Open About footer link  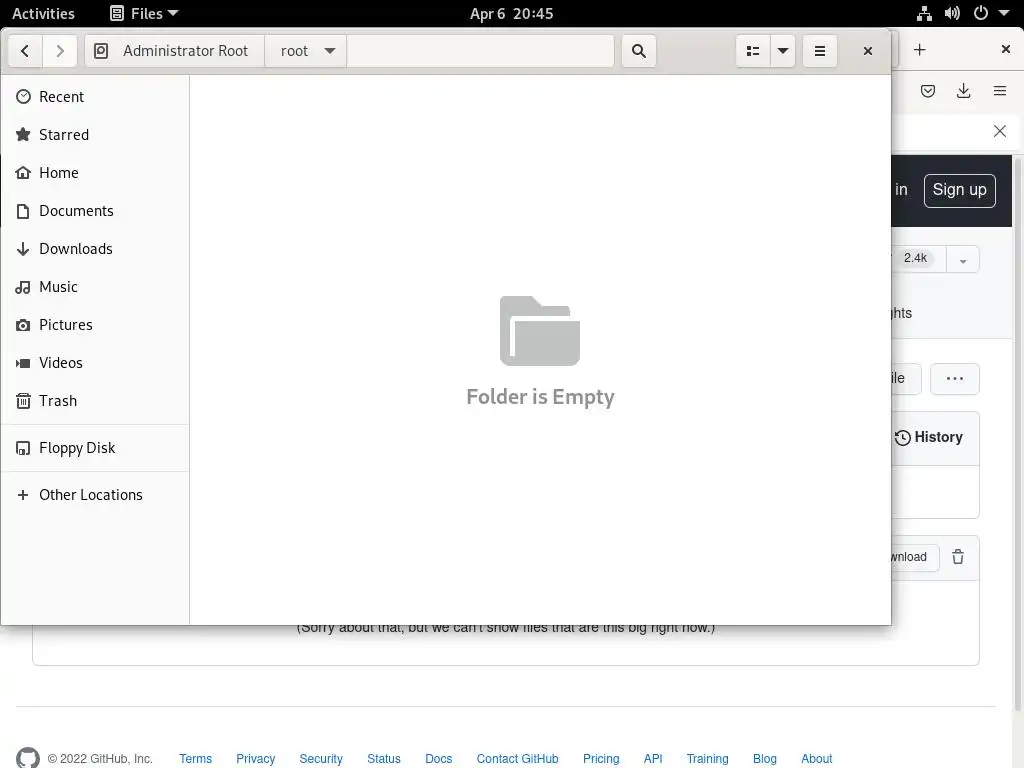point(816,758)
